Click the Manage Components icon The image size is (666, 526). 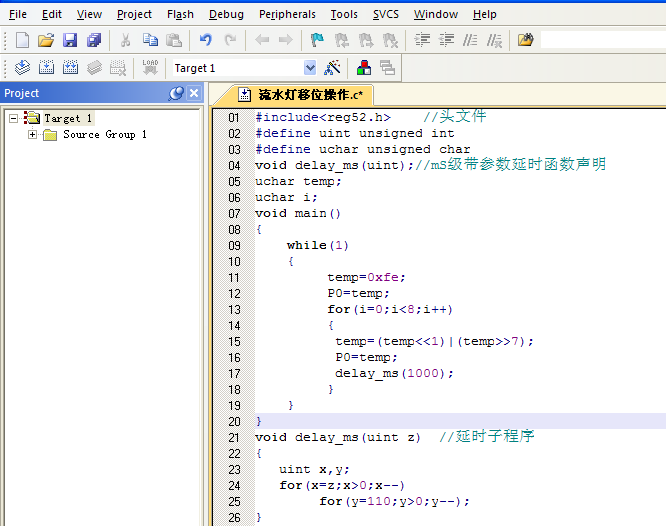[x=364, y=68]
